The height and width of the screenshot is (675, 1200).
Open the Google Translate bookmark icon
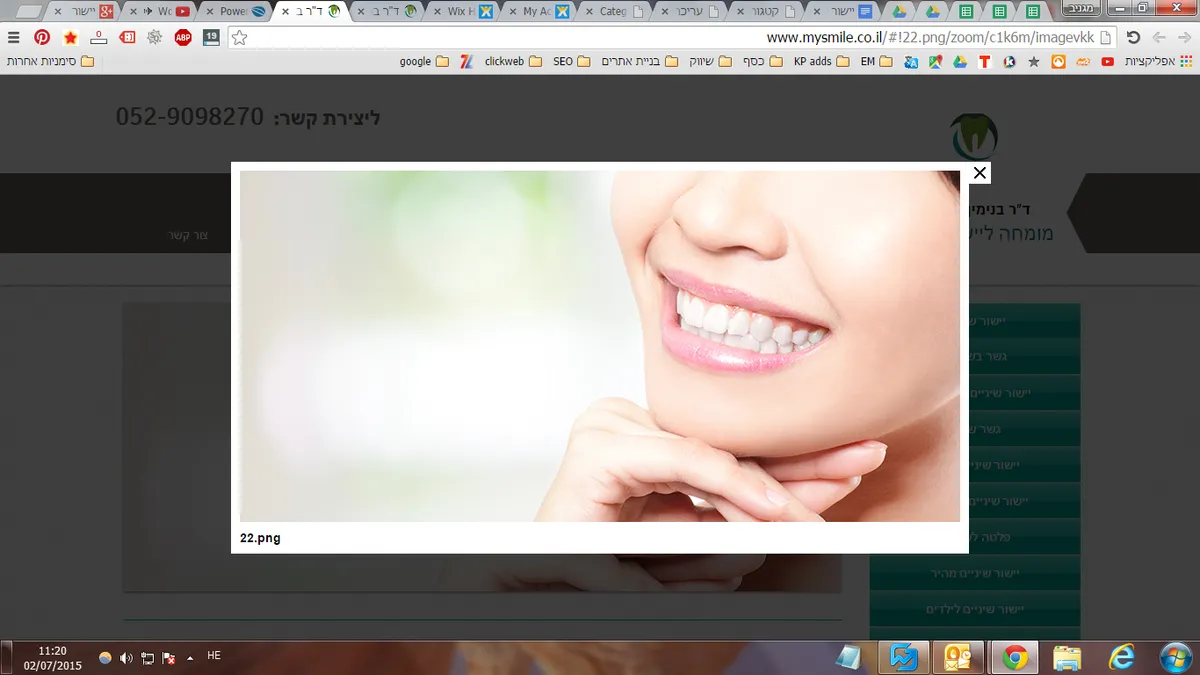(911, 61)
